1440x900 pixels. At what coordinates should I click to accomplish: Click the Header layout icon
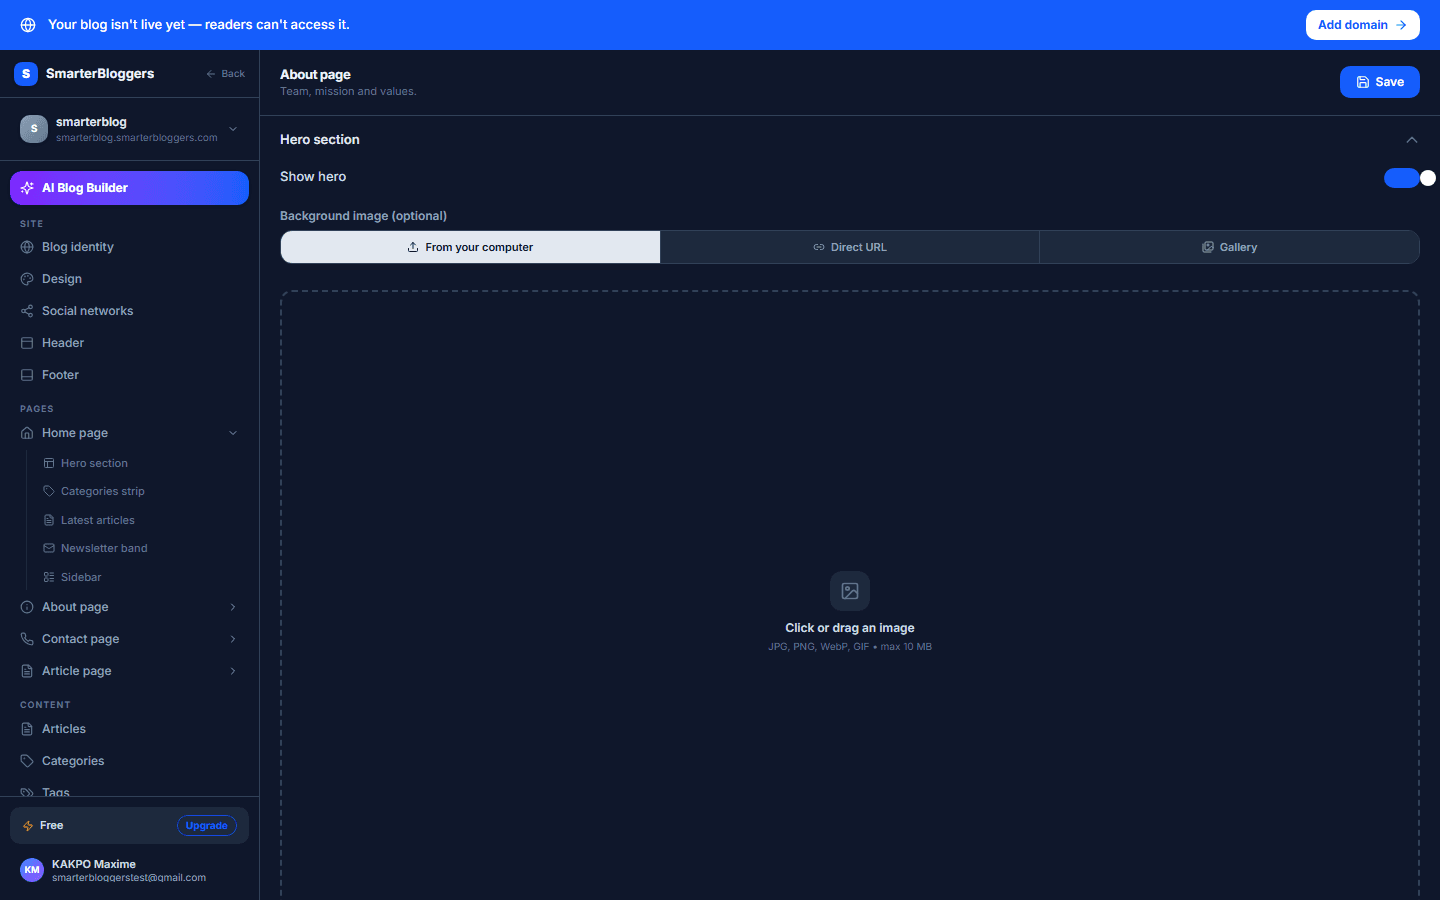(27, 343)
